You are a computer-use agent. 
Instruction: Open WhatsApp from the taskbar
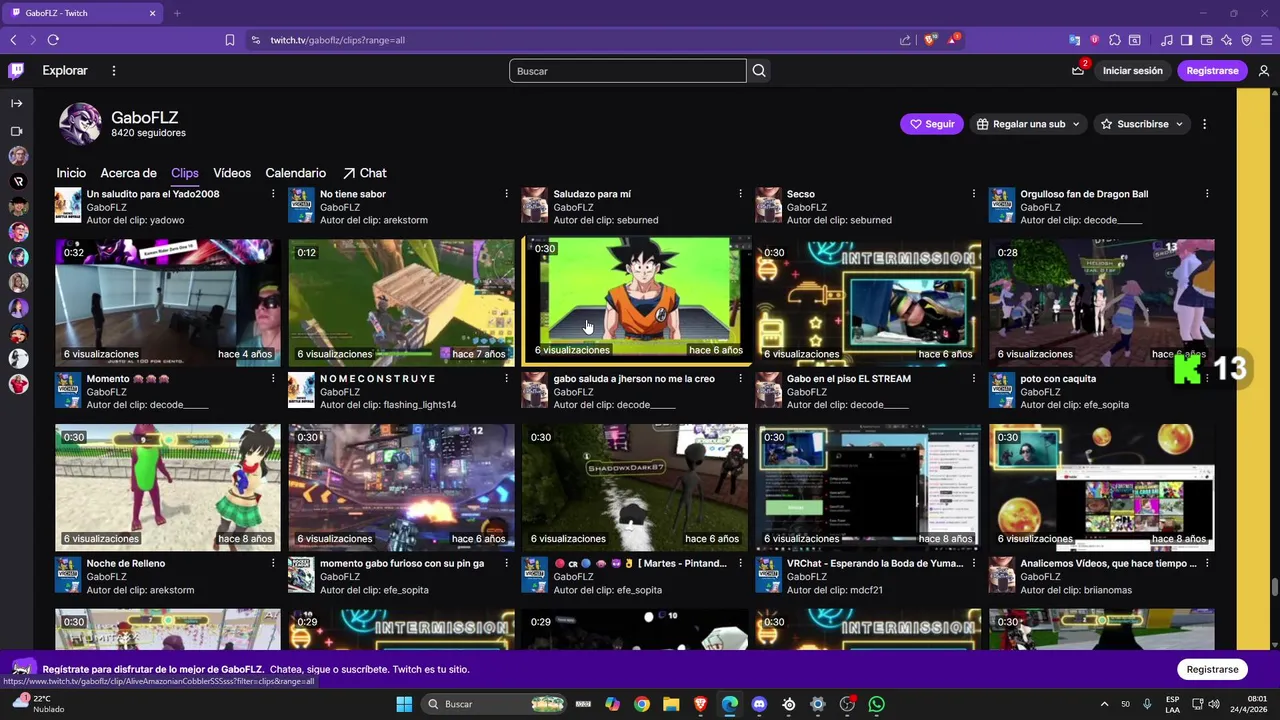coord(877,704)
